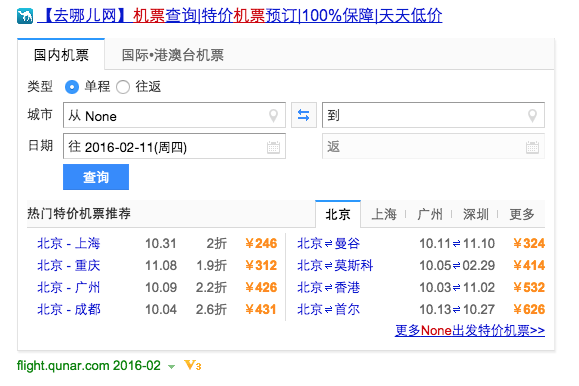Select the 往返 round-trip radio button
Viewport: 579px width, 386px height.
123,87
